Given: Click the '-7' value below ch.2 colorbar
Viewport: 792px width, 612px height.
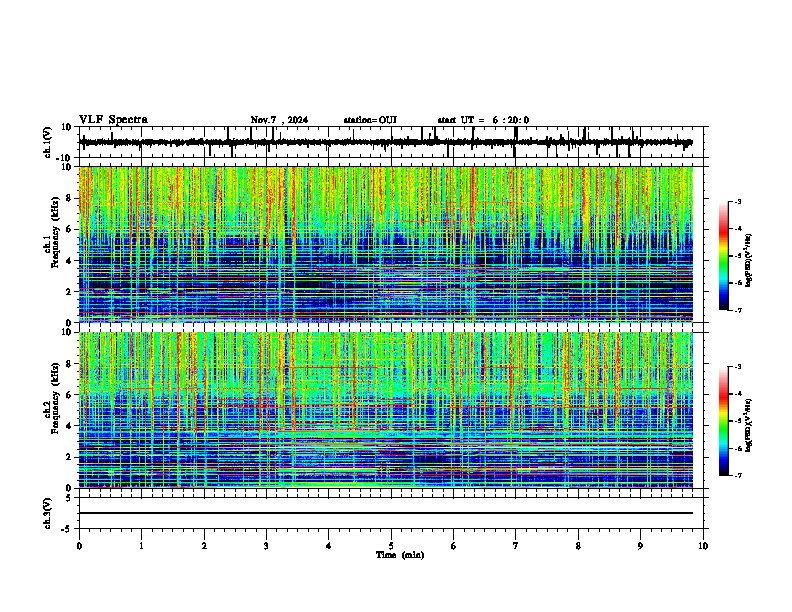Looking at the screenshot, I should pos(738,475).
